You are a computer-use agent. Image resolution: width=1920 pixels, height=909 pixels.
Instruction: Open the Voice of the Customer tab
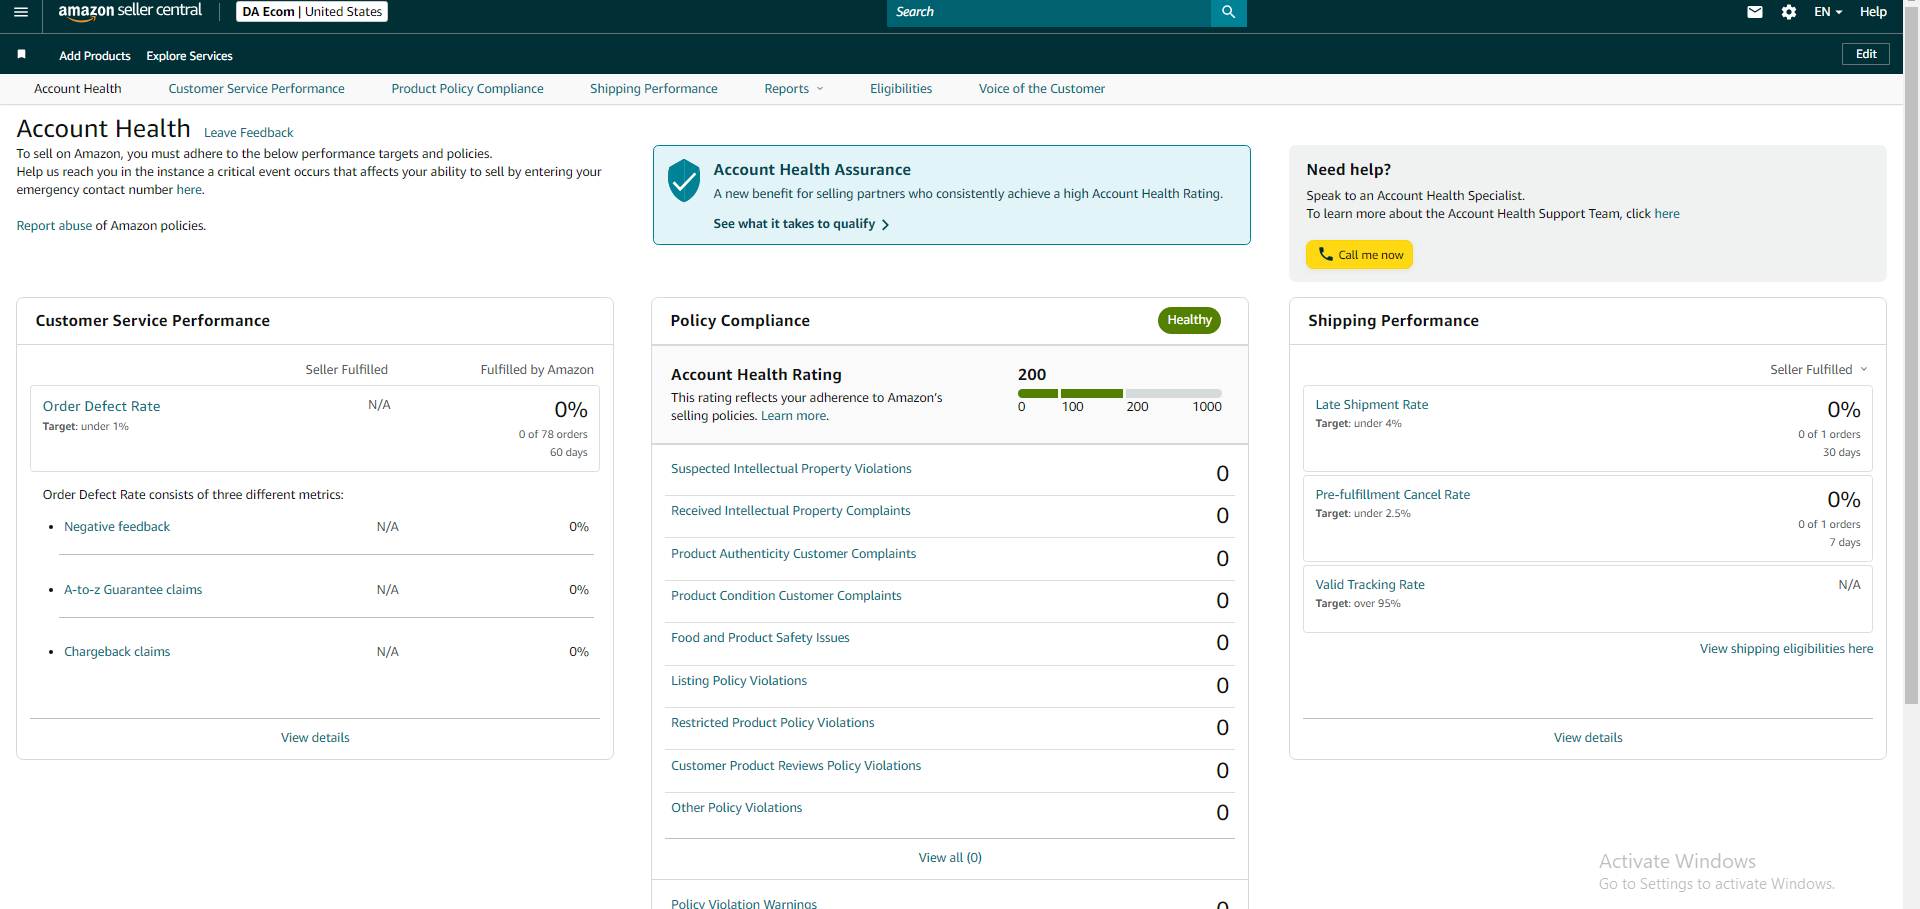[1042, 89]
